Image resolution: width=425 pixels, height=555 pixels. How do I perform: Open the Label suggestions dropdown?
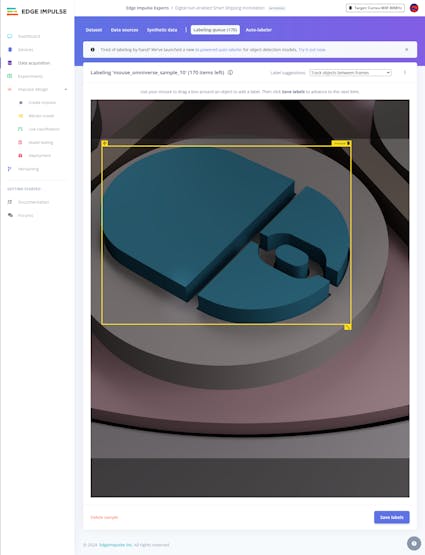coord(350,73)
